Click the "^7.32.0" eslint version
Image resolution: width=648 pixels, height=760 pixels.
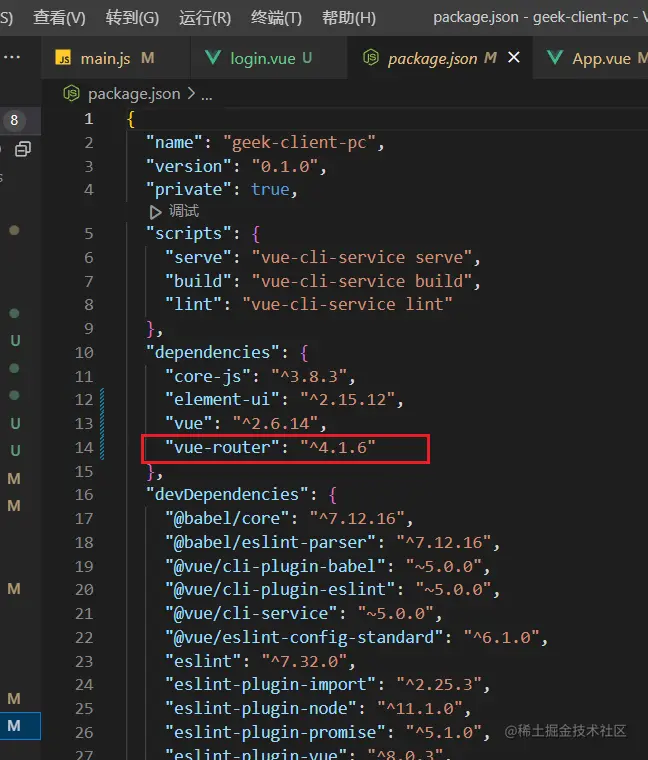[x=304, y=661]
